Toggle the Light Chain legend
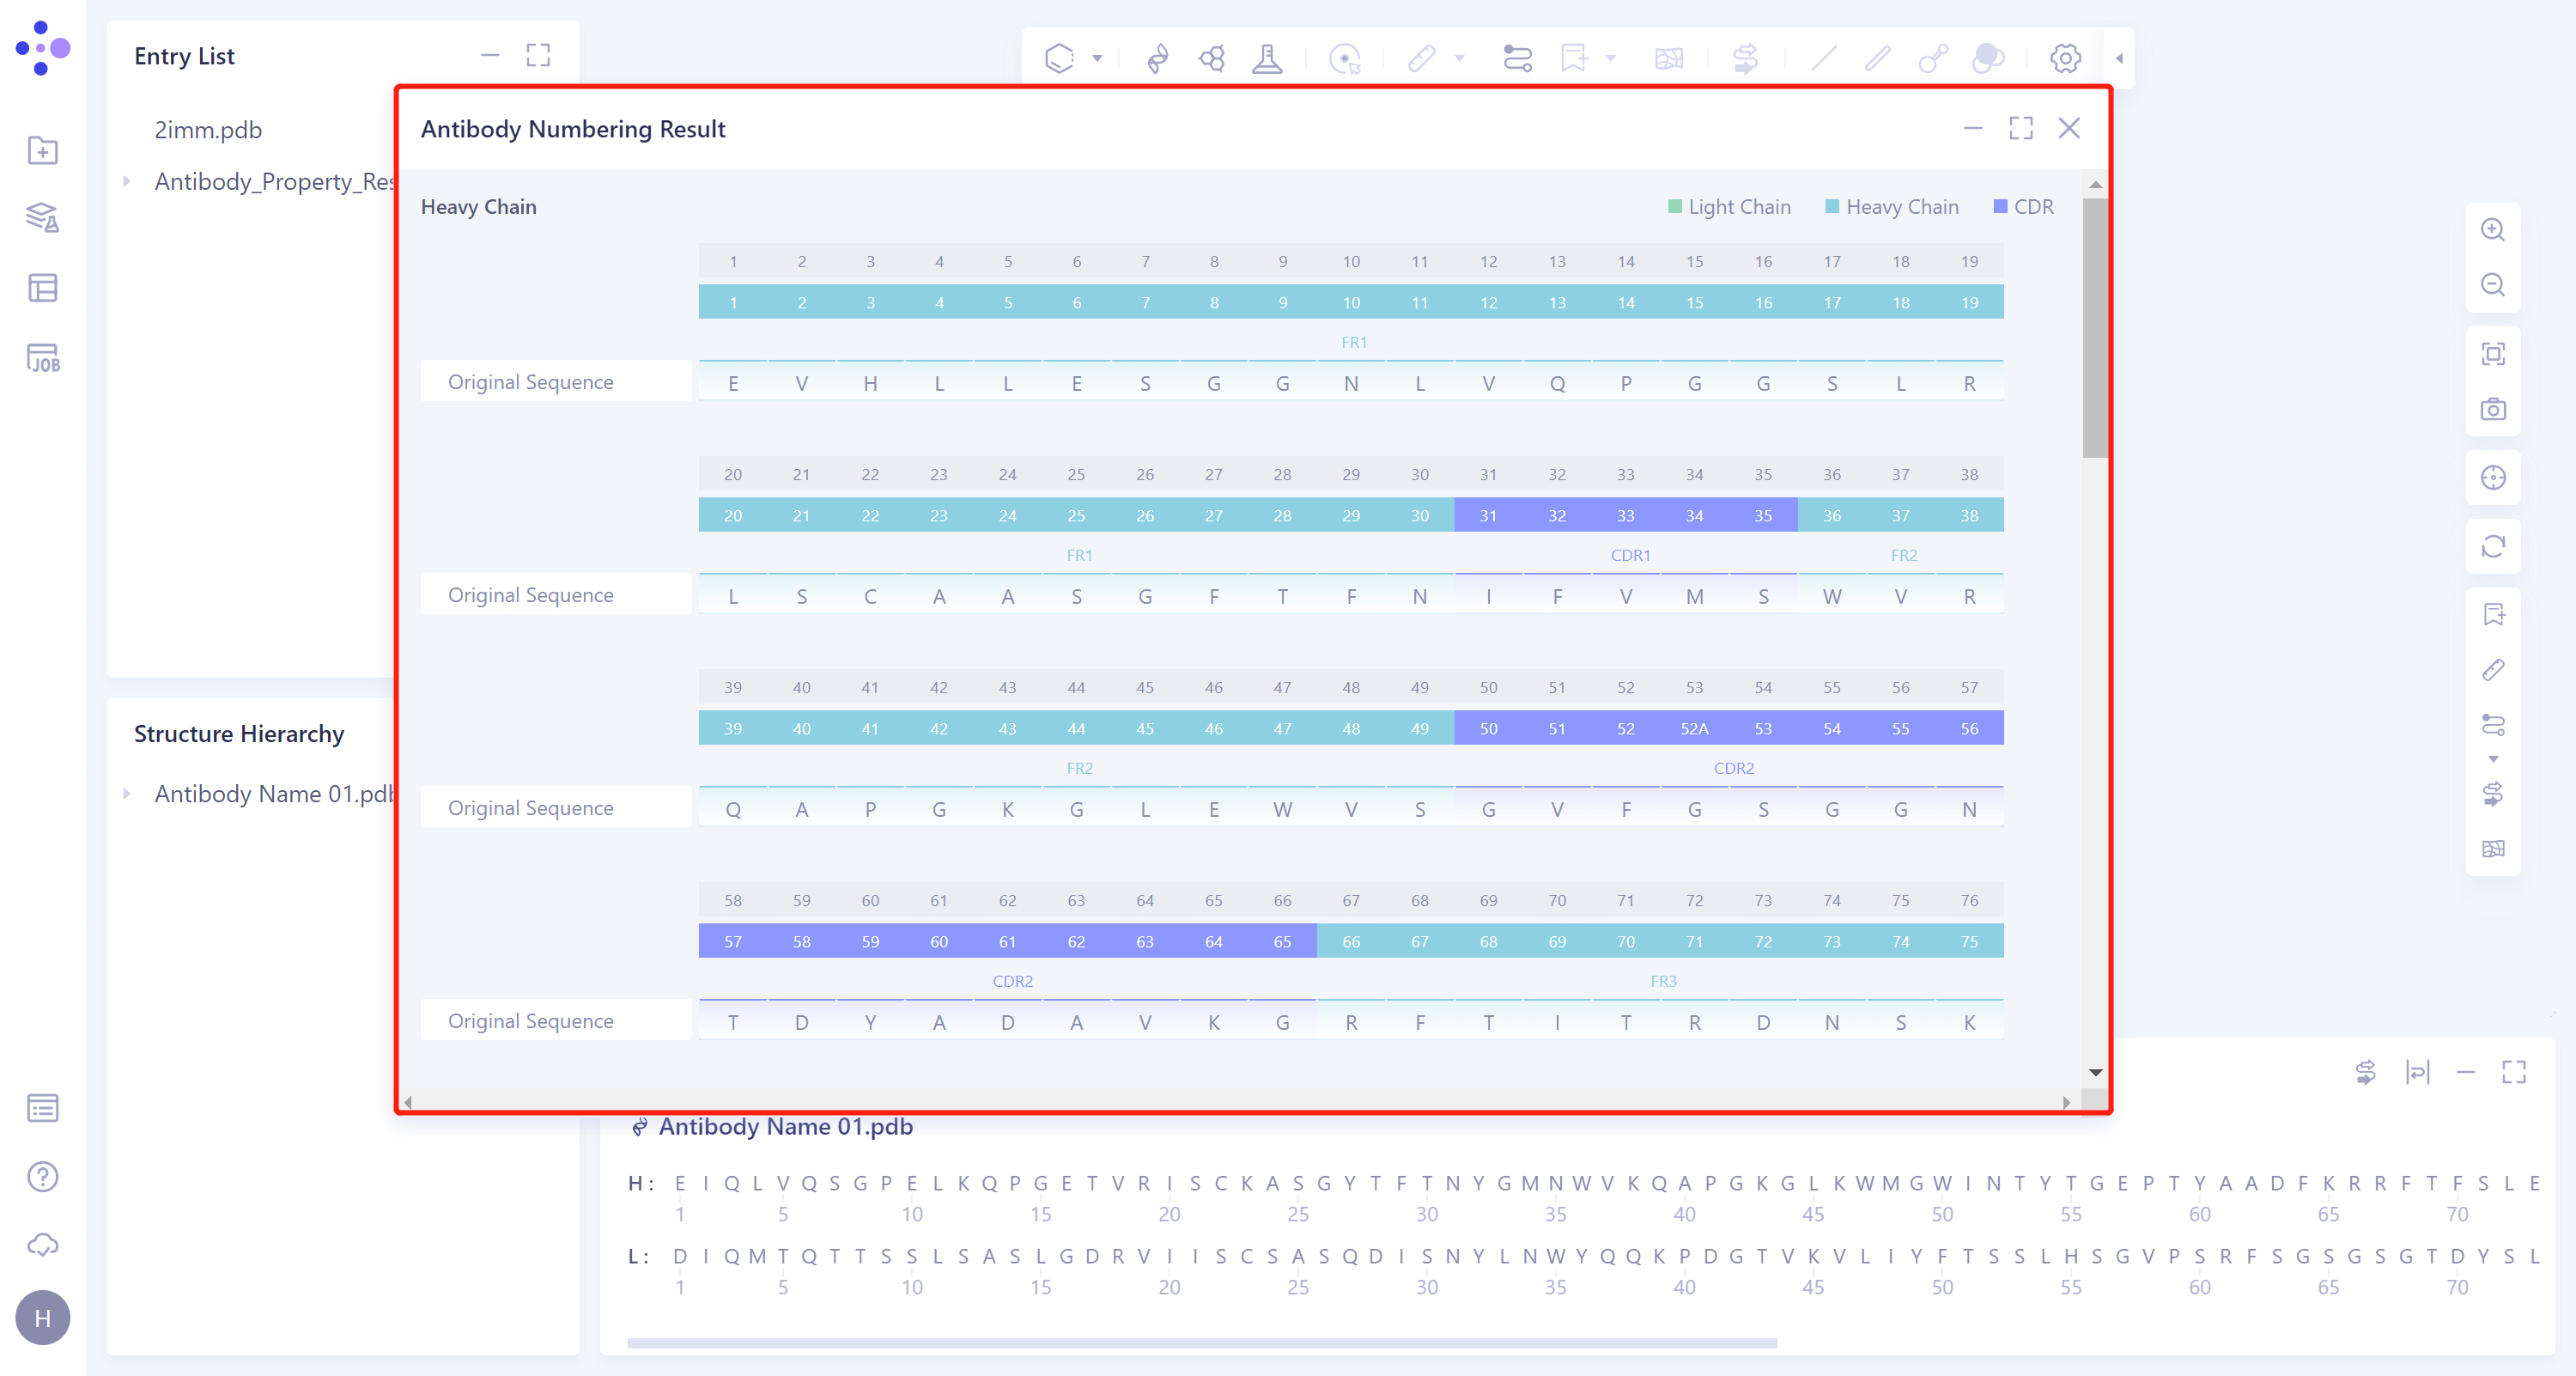This screenshot has width=2576, height=1376. coord(1729,207)
